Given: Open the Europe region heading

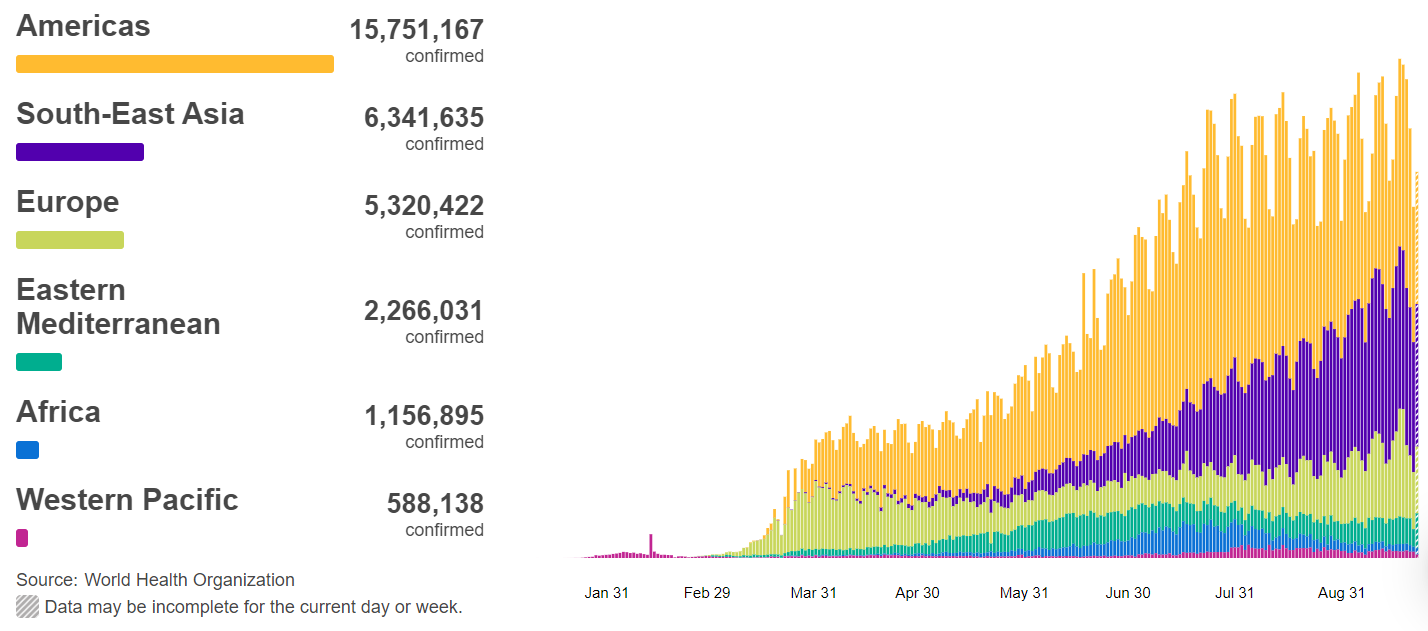Looking at the screenshot, I should pyautogui.click(x=67, y=202).
